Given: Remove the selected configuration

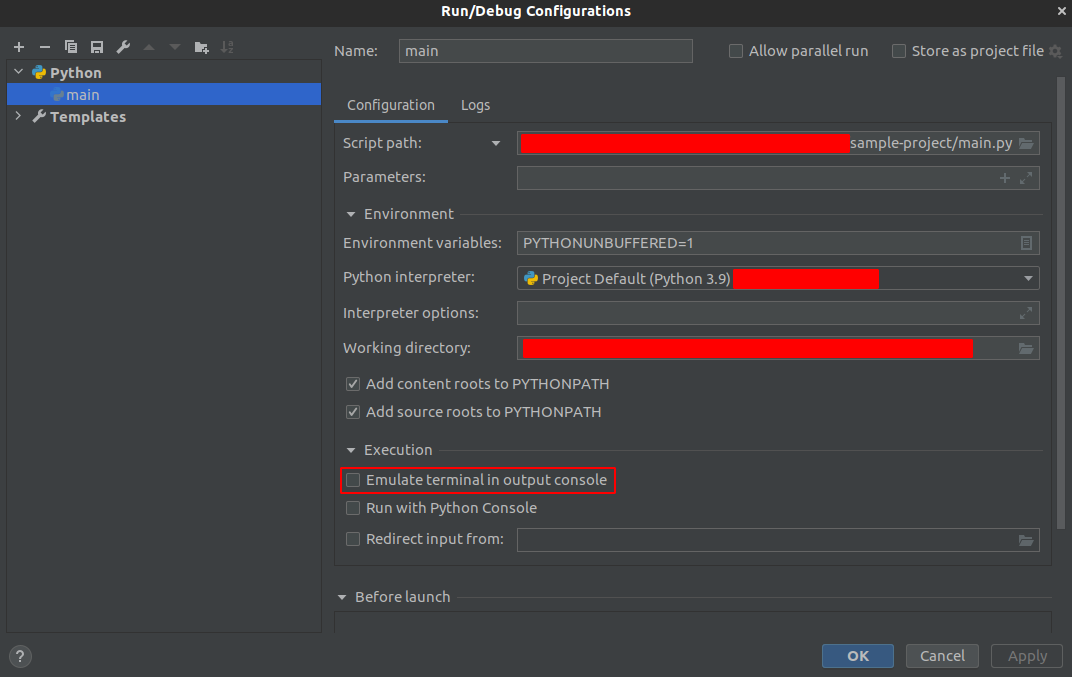Looking at the screenshot, I should pos(44,46).
